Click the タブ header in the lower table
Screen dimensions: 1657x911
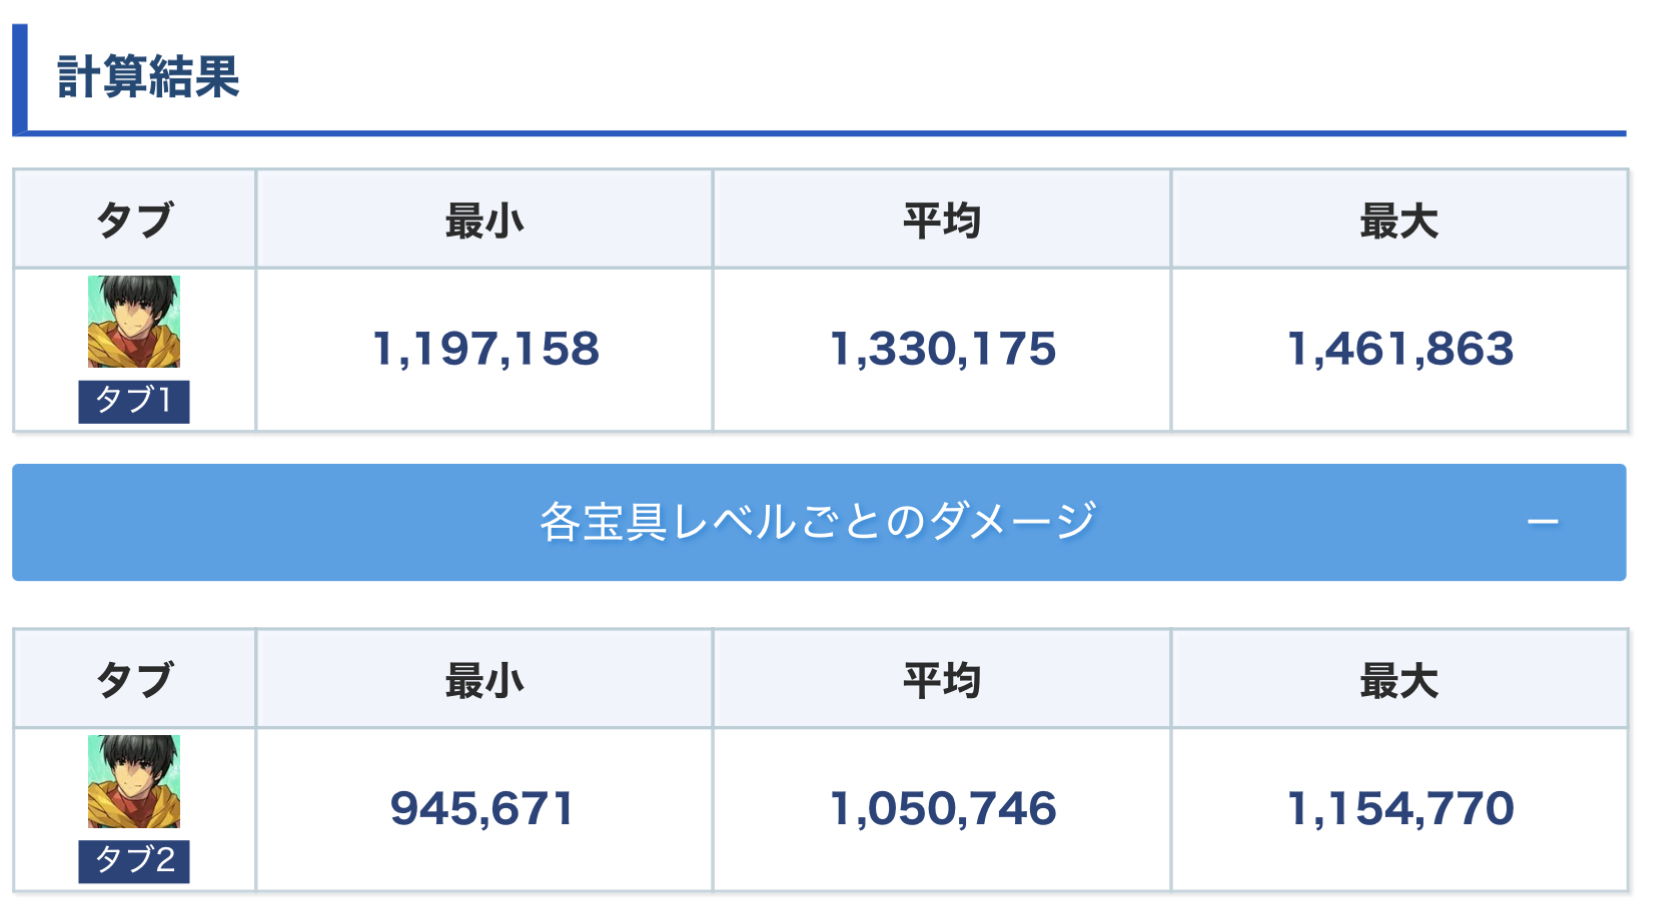click(x=134, y=680)
